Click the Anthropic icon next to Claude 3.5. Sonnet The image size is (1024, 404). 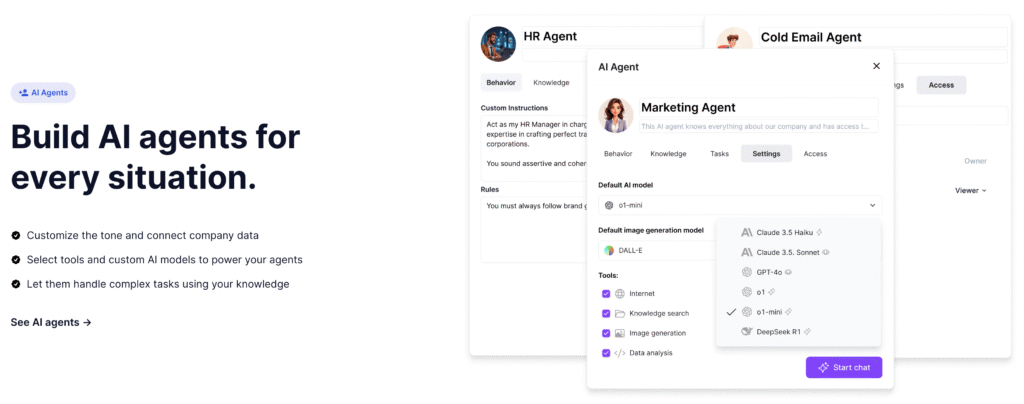[747, 252]
